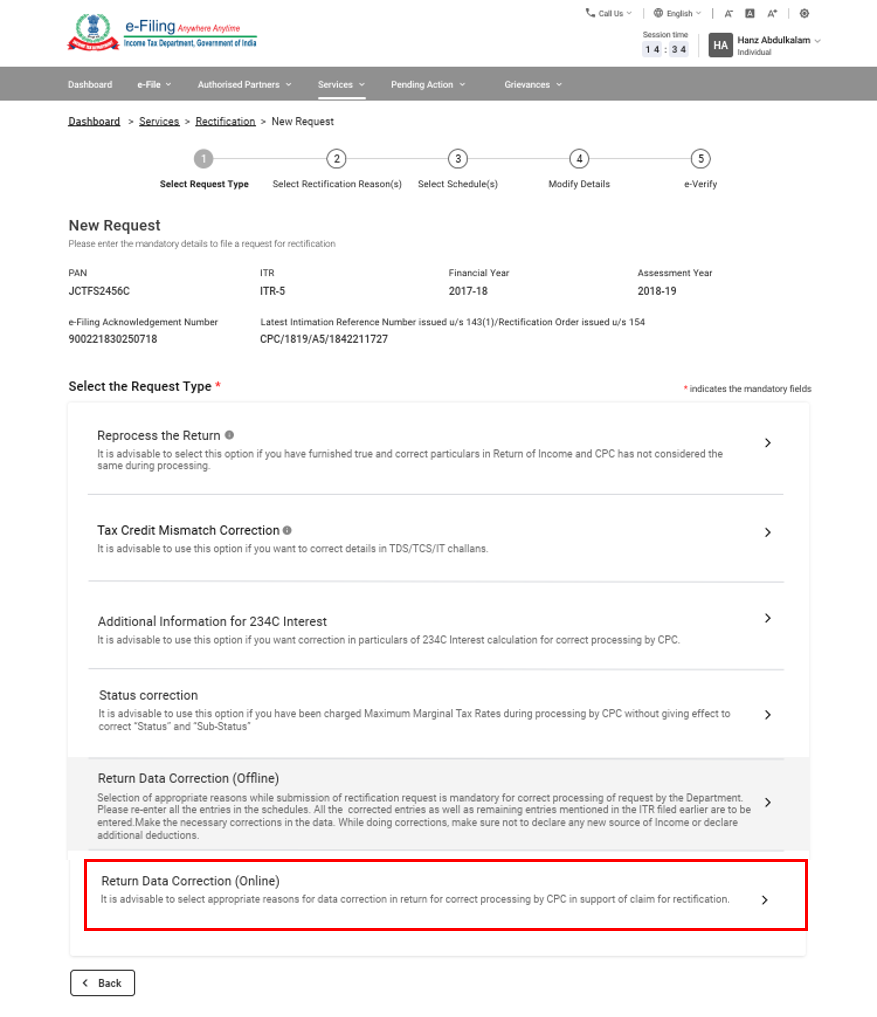Click the e-Filing portal logo

[162, 33]
